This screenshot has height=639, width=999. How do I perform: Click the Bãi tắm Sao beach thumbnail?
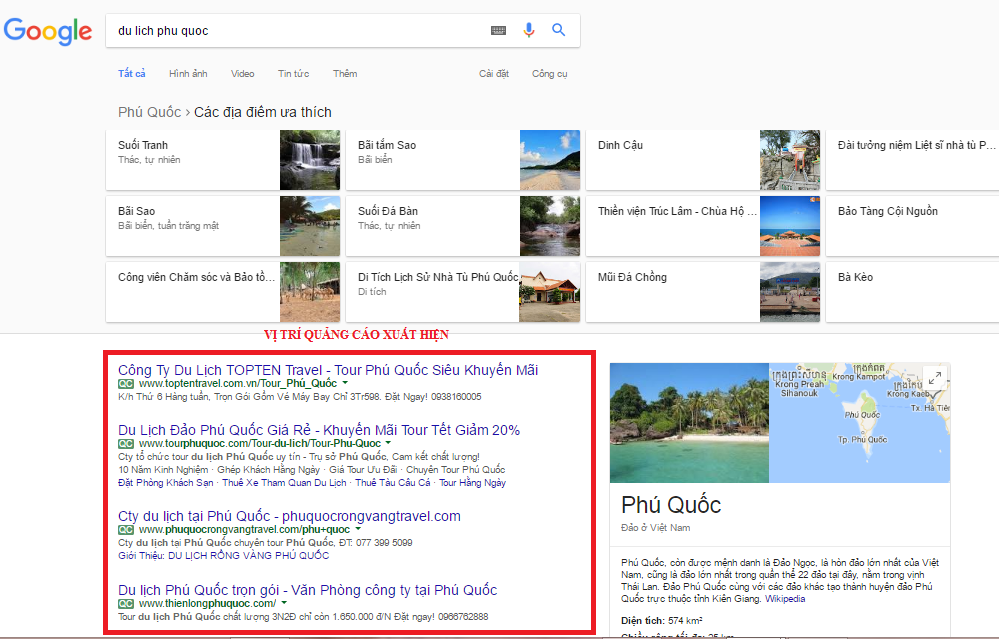click(x=550, y=160)
